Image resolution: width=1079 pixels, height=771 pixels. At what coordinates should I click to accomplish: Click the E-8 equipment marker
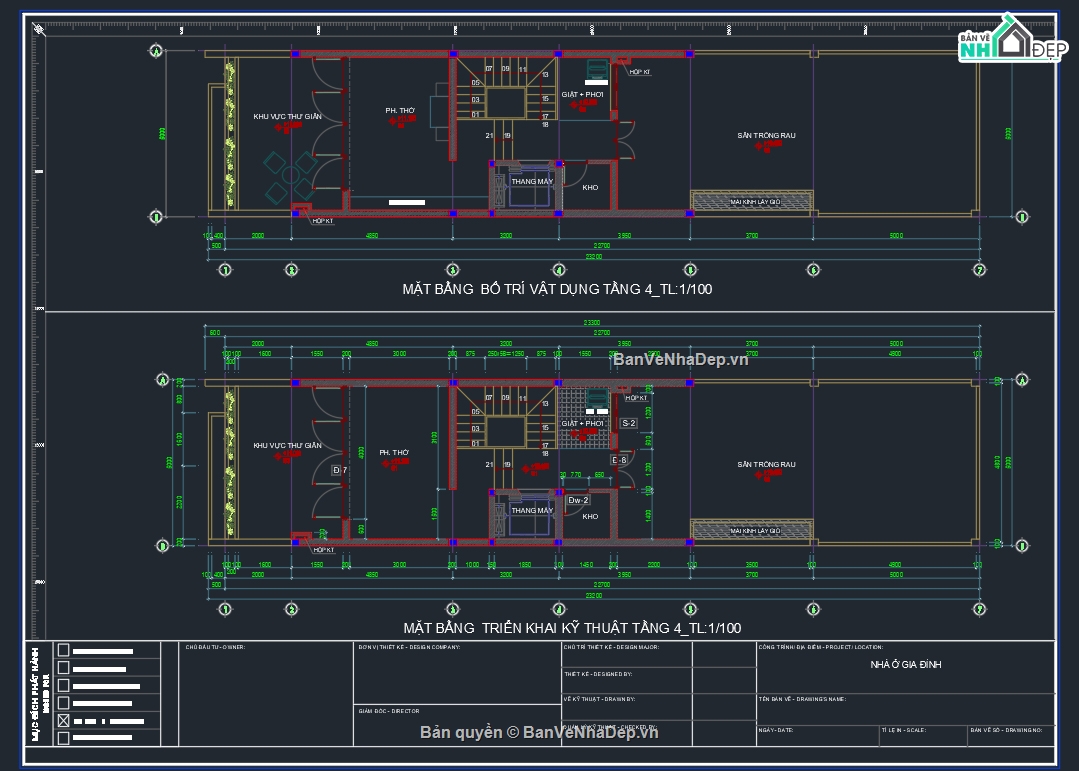(620, 459)
